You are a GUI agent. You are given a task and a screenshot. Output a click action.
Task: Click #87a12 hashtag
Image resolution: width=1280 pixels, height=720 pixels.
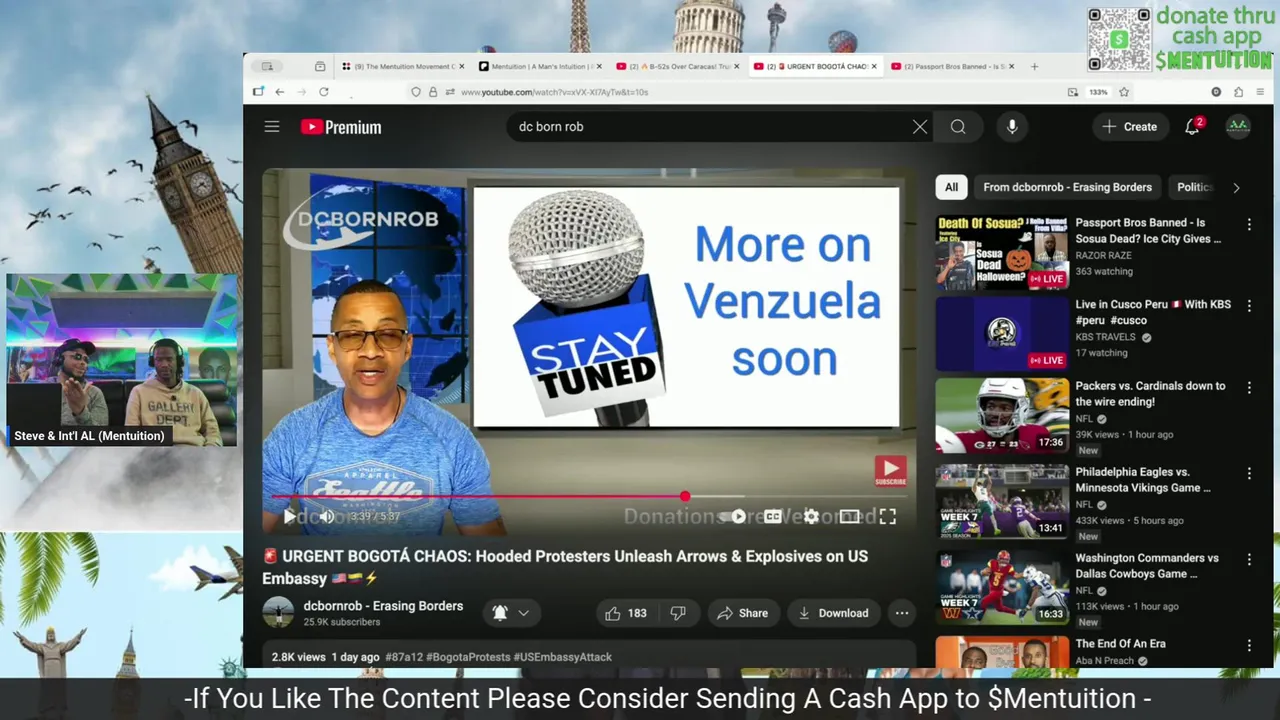(x=403, y=657)
